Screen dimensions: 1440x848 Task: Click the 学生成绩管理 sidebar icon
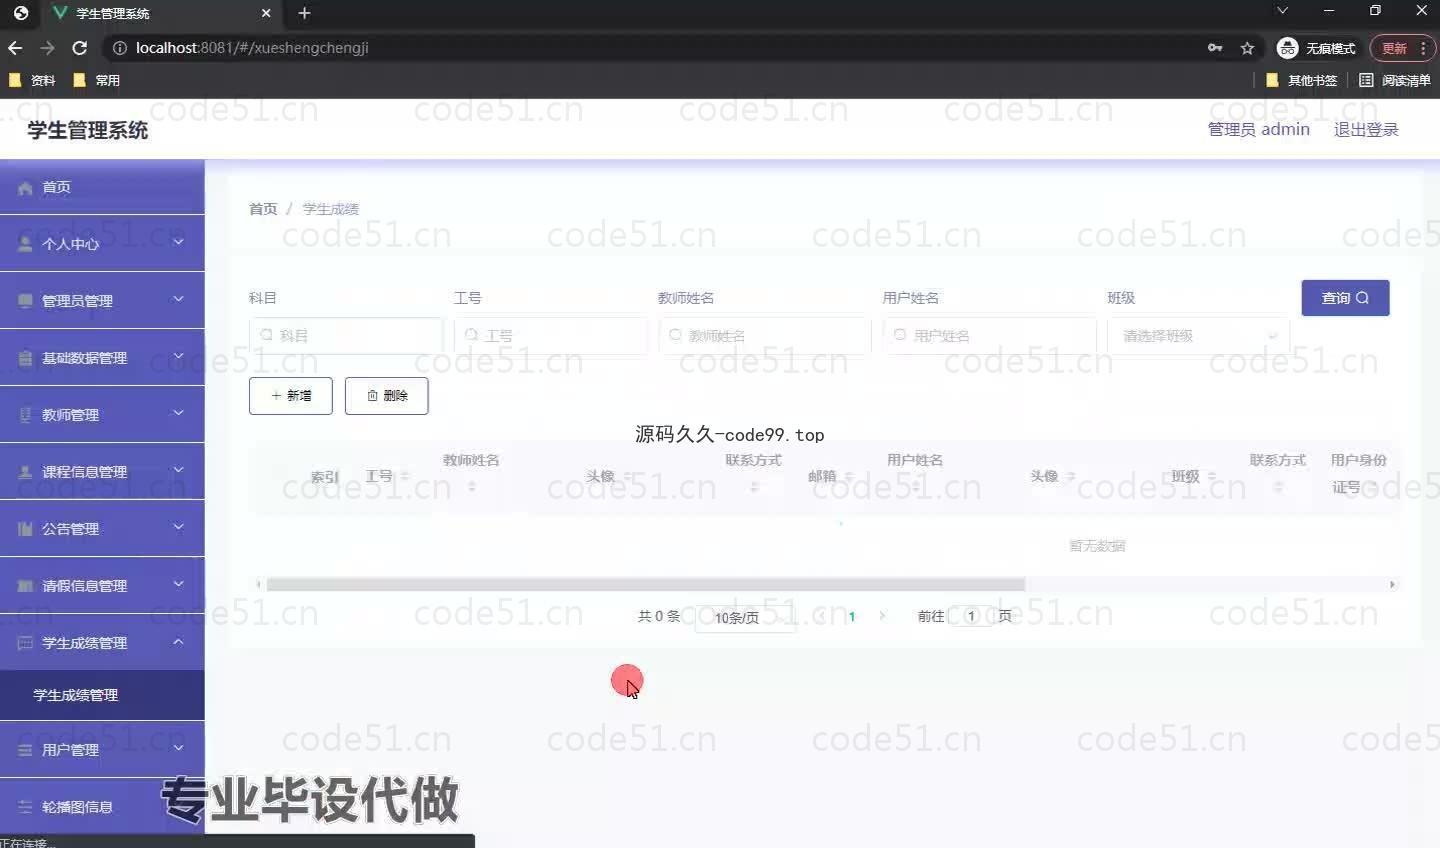[x=25, y=643]
